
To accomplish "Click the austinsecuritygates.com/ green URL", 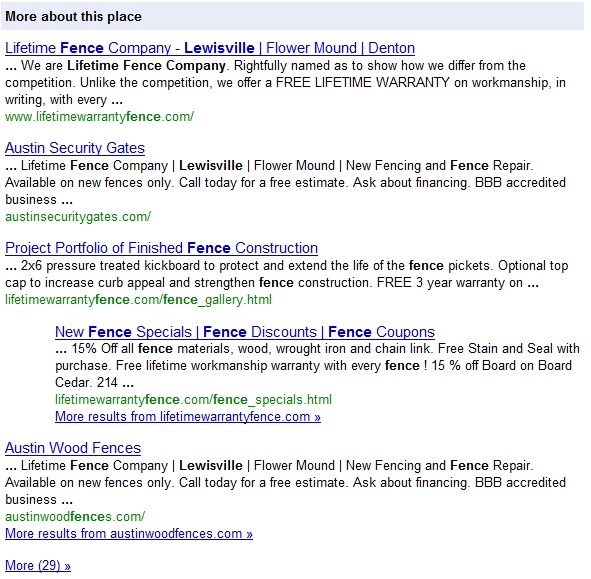I will tap(78, 217).
